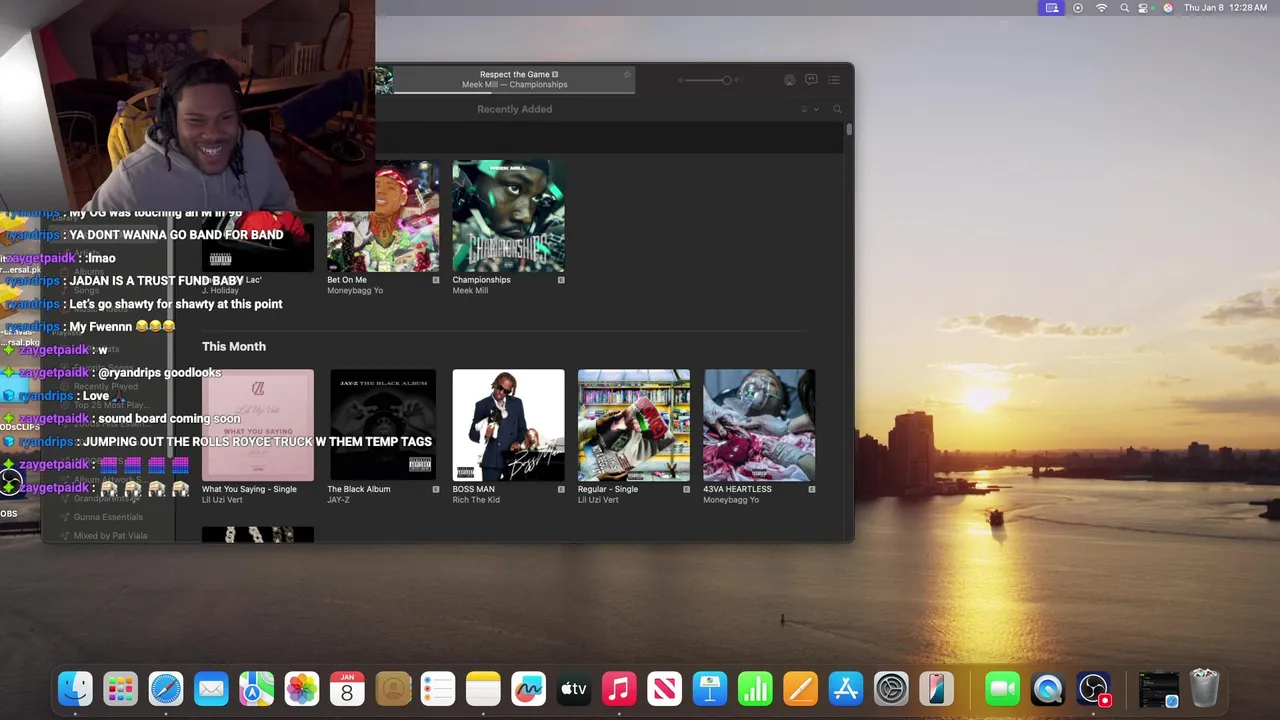Viewport: 1280px width, 720px height.
Task: Show lyrics with the speech bubble icon
Action: [x=811, y=80]
